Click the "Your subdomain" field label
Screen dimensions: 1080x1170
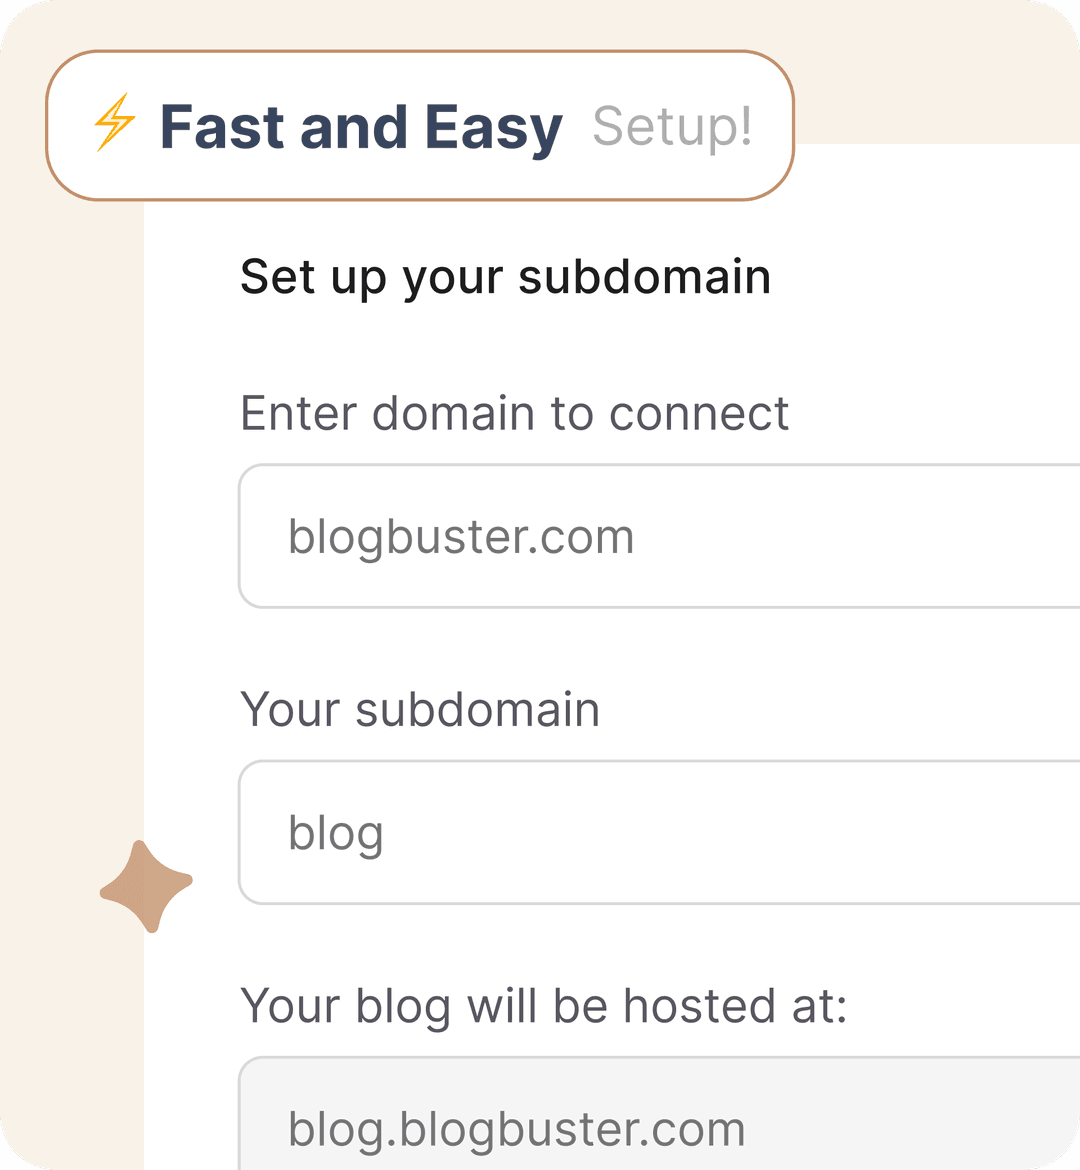point(420,710)
